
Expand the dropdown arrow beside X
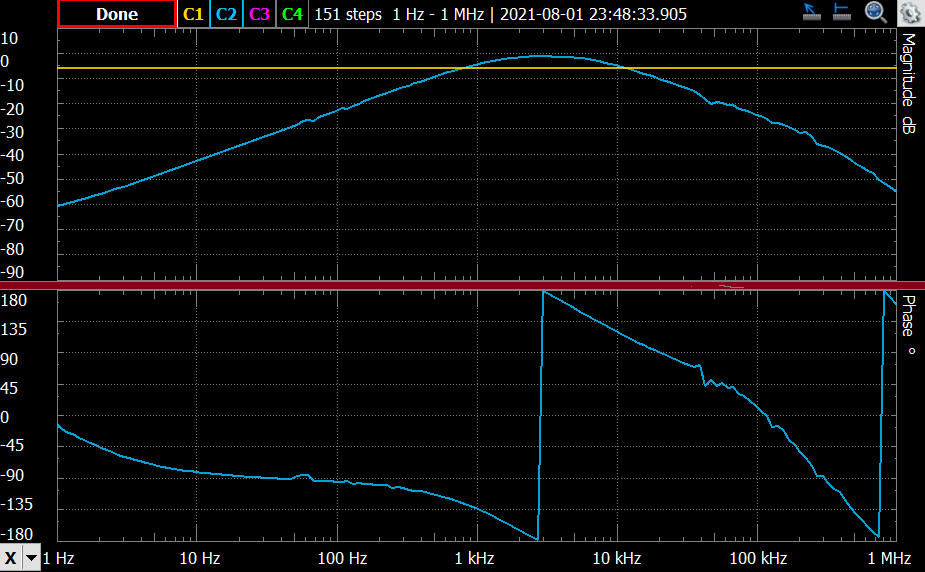coord(31,557)
